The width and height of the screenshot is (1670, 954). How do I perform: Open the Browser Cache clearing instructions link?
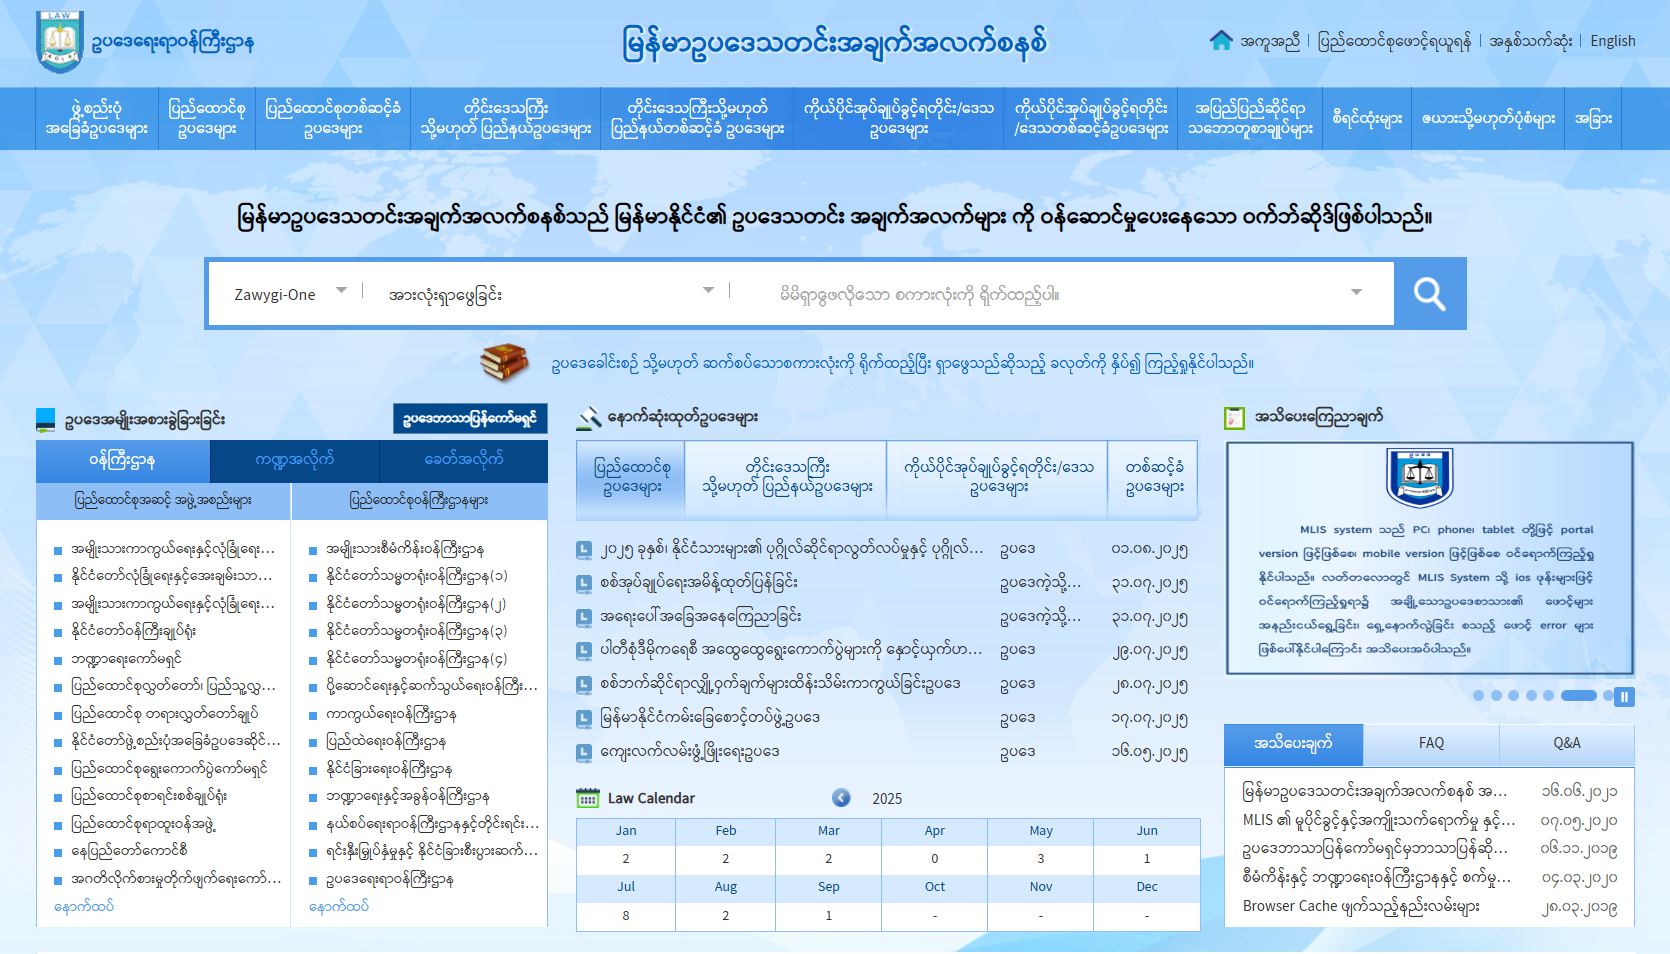click(1361, 906)
